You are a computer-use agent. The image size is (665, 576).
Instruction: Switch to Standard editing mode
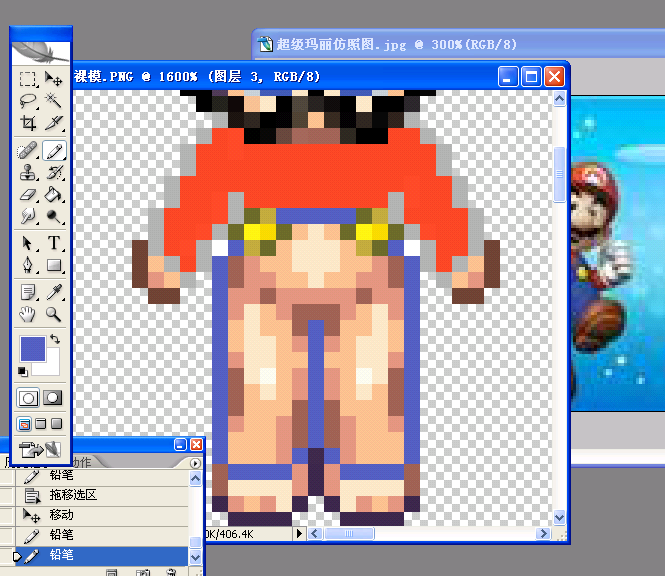[28, 398]
